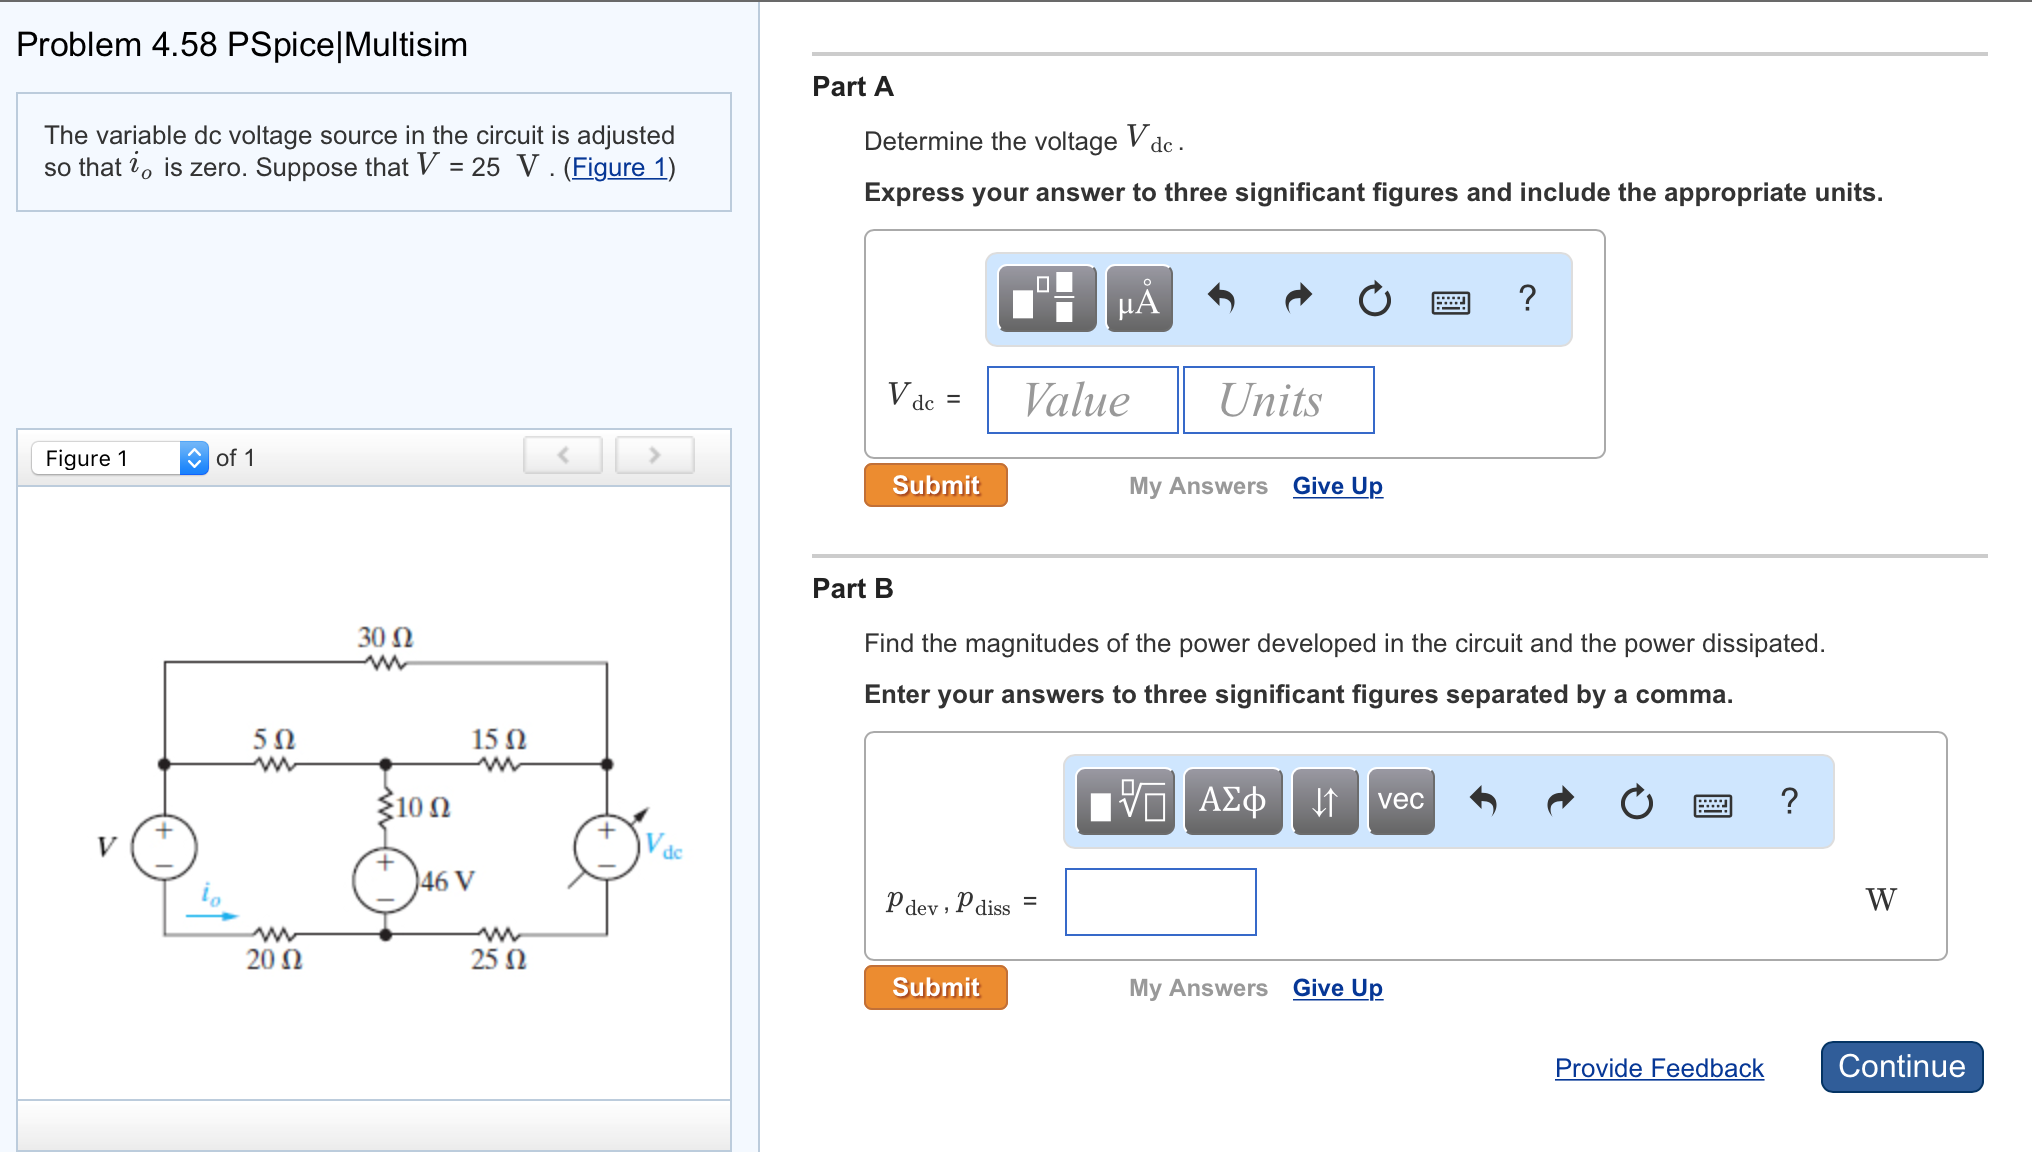Open the μÅ units symbol picker

[1138, 298]
